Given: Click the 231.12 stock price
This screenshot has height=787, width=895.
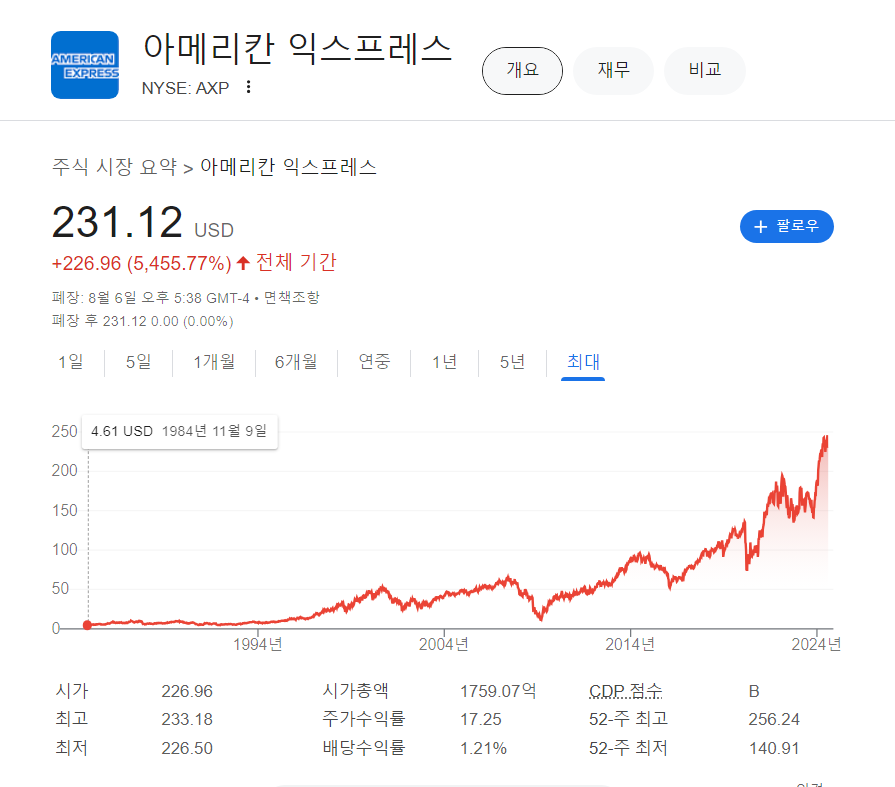Looking at the screenshot, I should pyautogui.click(x=117, y=223).
